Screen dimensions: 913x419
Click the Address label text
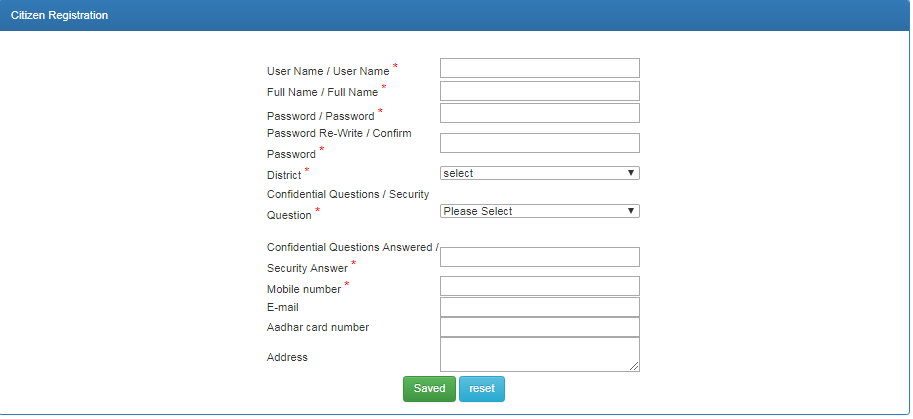click(287, 357)
